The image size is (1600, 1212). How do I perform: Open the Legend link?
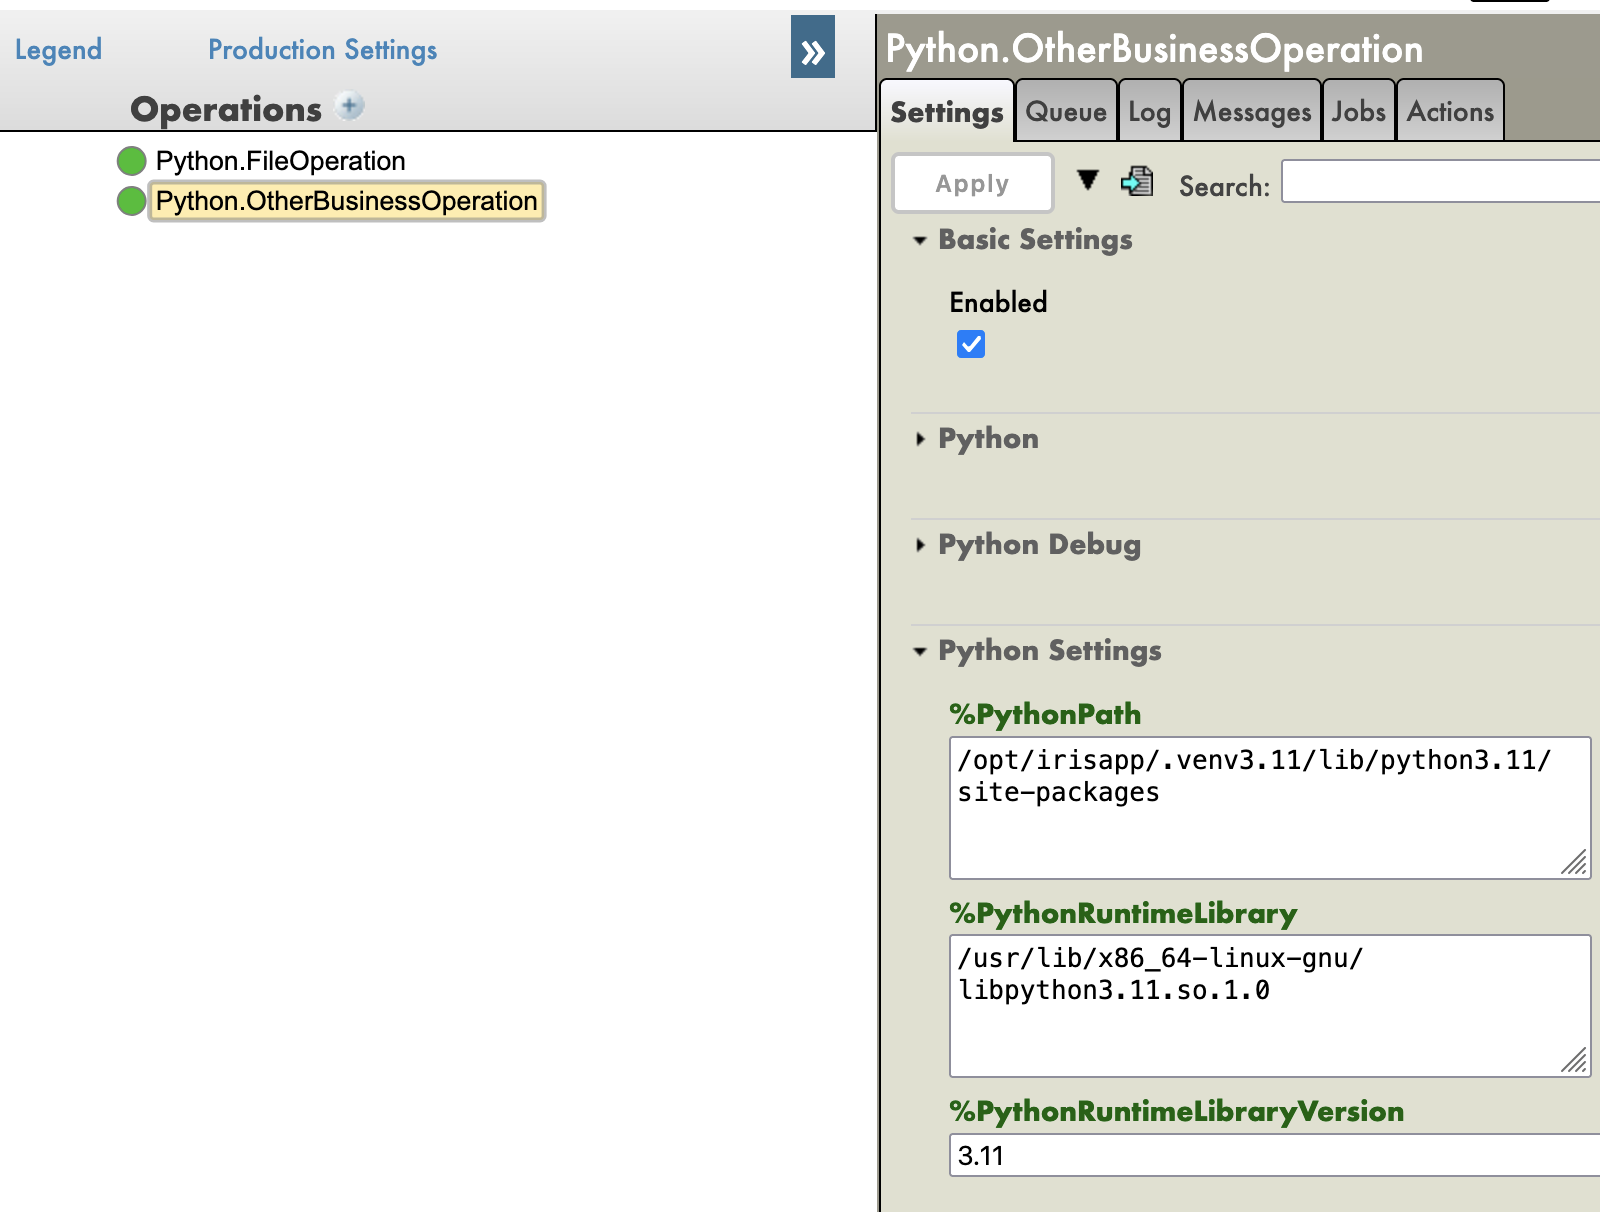point(58,50)
